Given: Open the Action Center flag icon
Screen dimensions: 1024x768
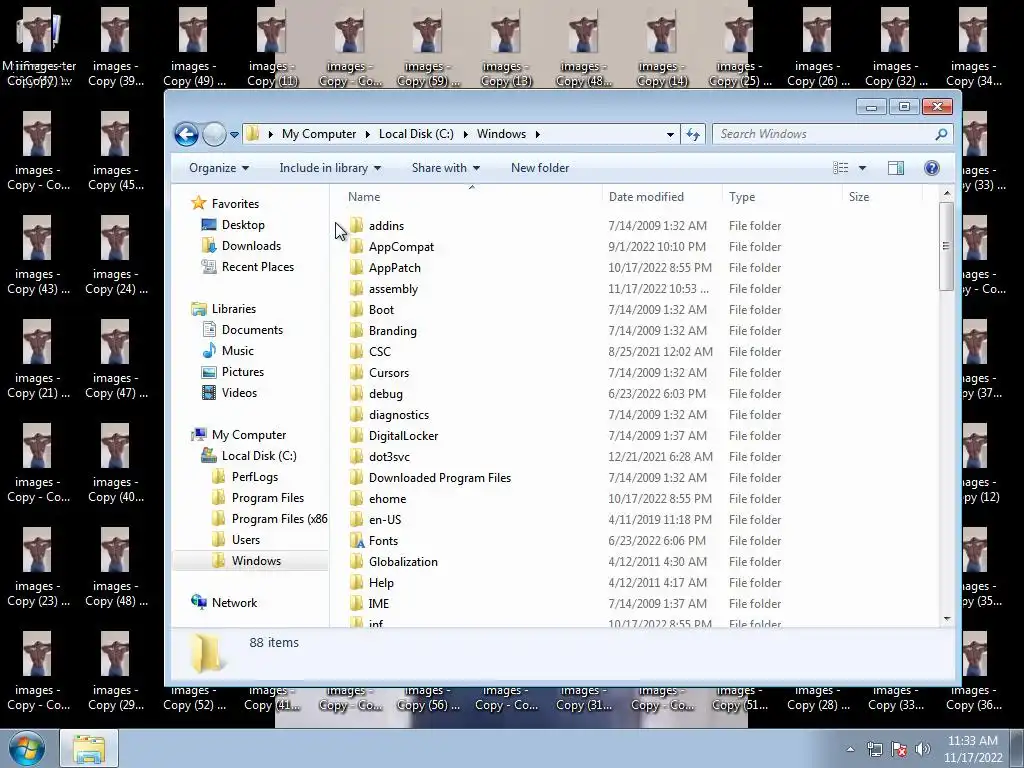Looking at the screenshot, I should tap(899, 749).
